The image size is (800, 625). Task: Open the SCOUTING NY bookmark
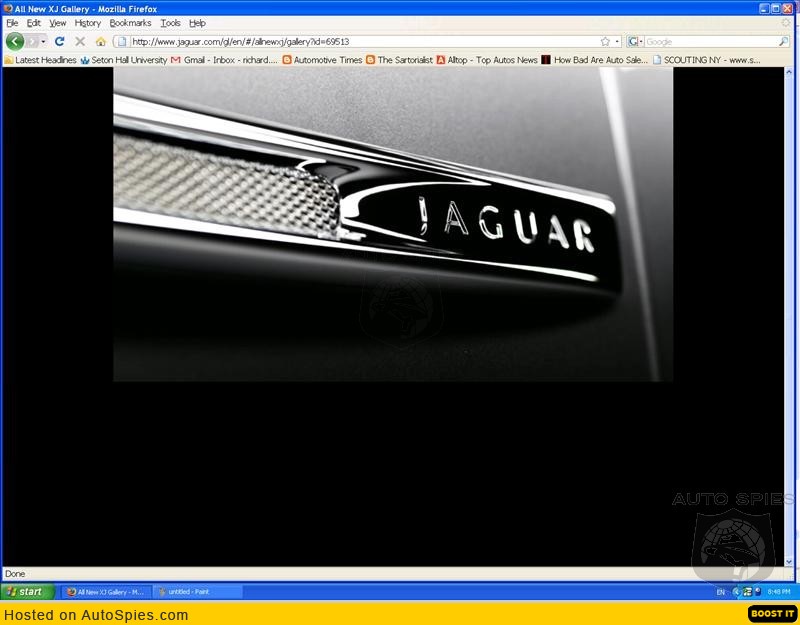pyautogui.click(x=707, y=60)
